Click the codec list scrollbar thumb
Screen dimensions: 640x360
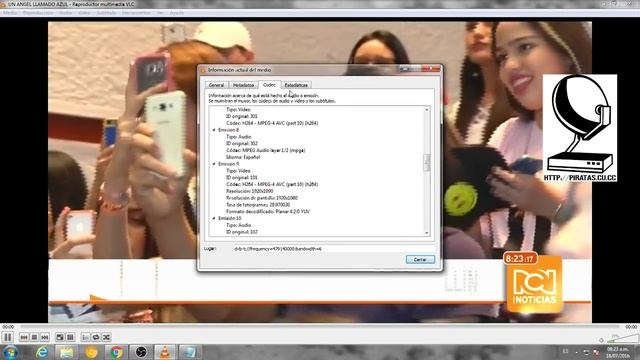click(x=427, y=163)
